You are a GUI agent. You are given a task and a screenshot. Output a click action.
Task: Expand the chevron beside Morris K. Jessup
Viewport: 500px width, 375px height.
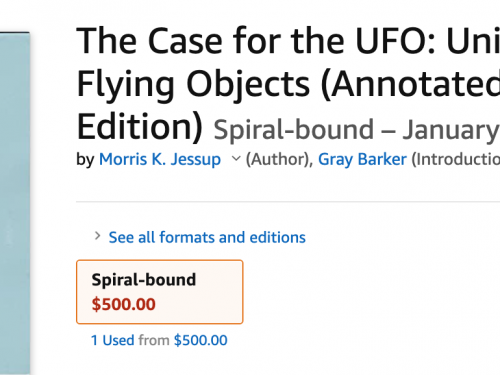click(x=236, y=159)
